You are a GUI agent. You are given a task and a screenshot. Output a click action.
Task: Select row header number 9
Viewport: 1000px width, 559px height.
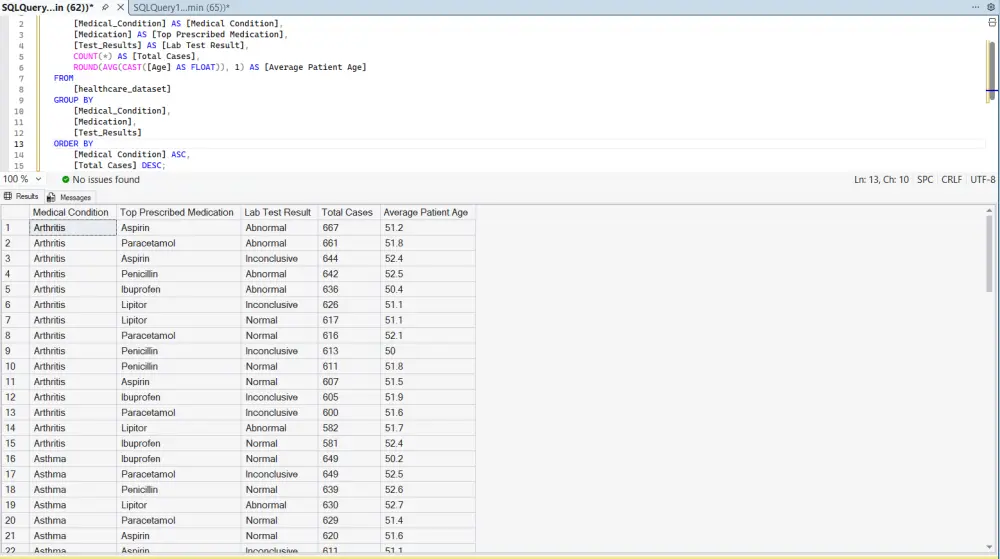pyautogui.click(x=15, y=351)
